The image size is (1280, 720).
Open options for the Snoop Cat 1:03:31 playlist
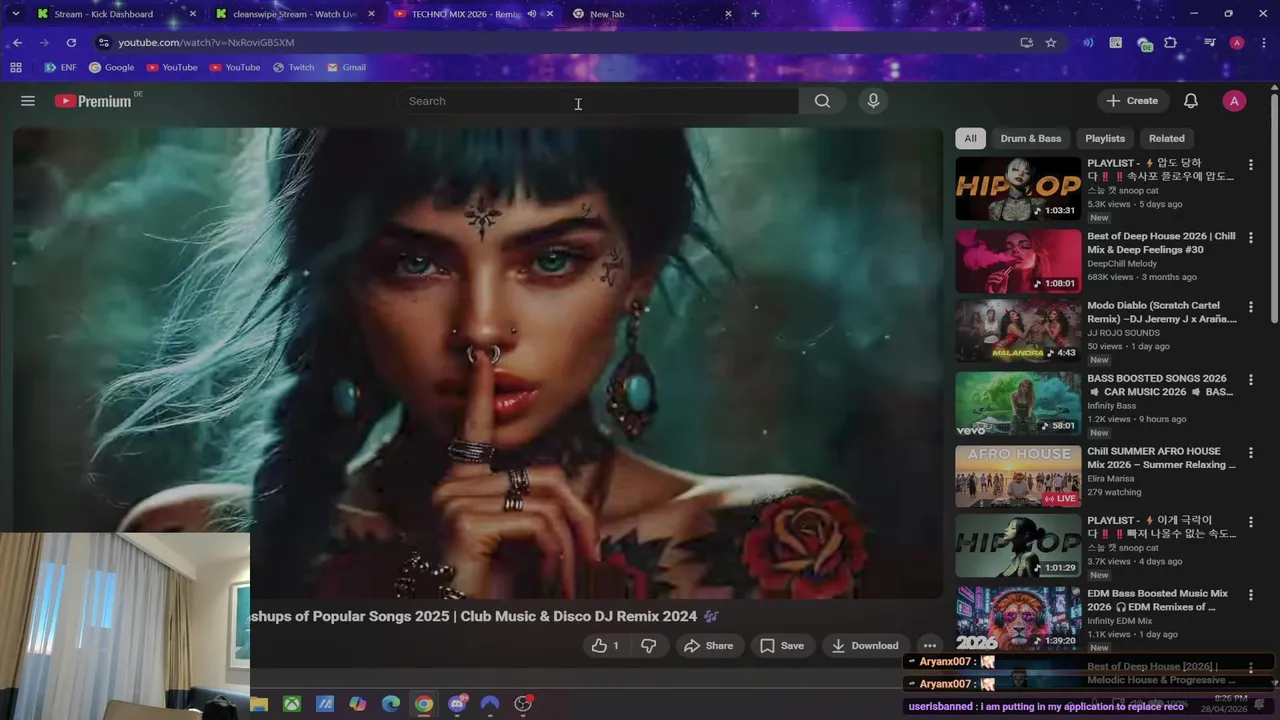tap(1250, 165)
